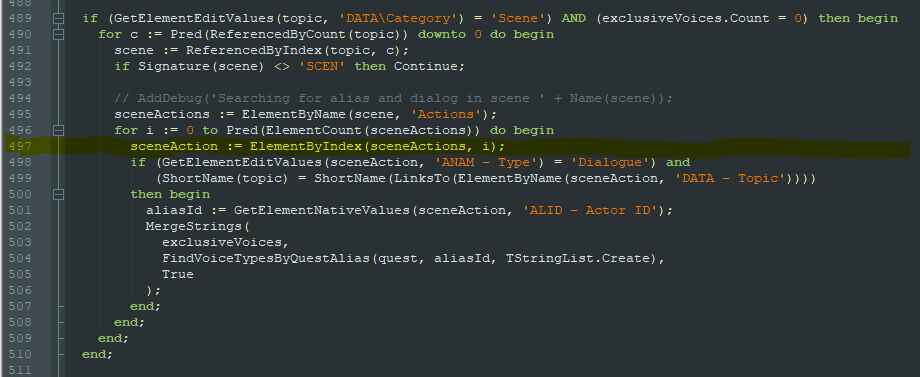Click 'GetElementNativeValues' on line 501

tap(322, 210)
